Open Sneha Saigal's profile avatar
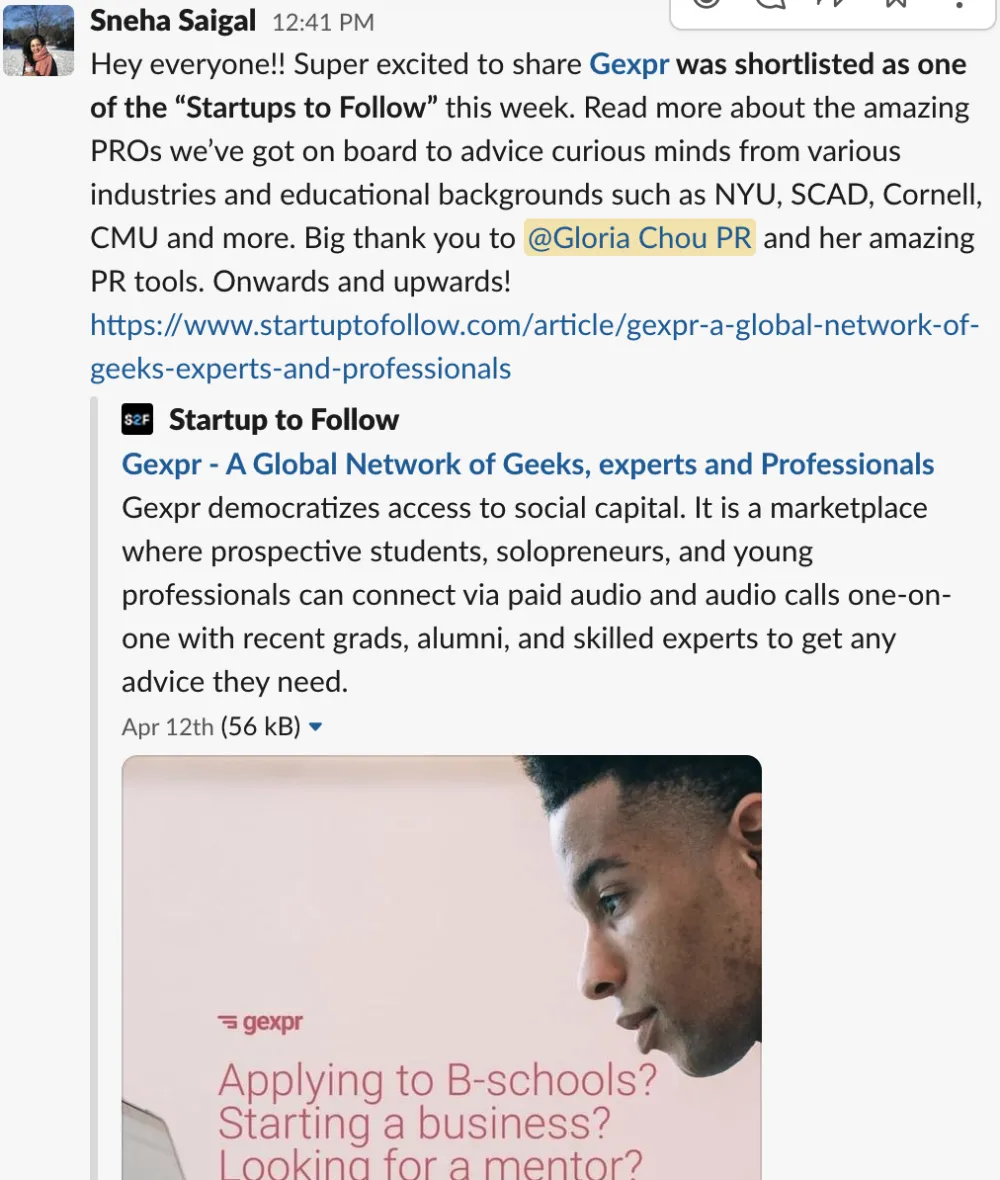The image size is (1000, 1180). [39, 40]
